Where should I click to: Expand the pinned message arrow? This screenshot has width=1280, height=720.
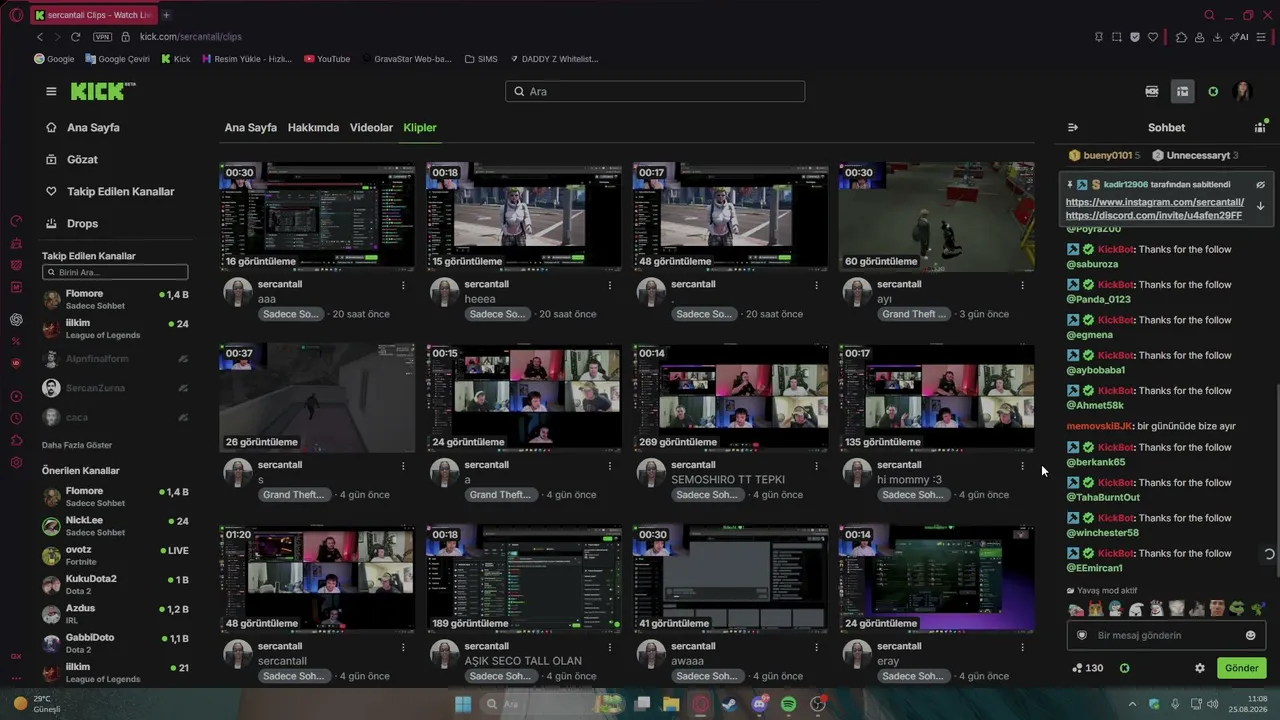tap(1260, 206)
